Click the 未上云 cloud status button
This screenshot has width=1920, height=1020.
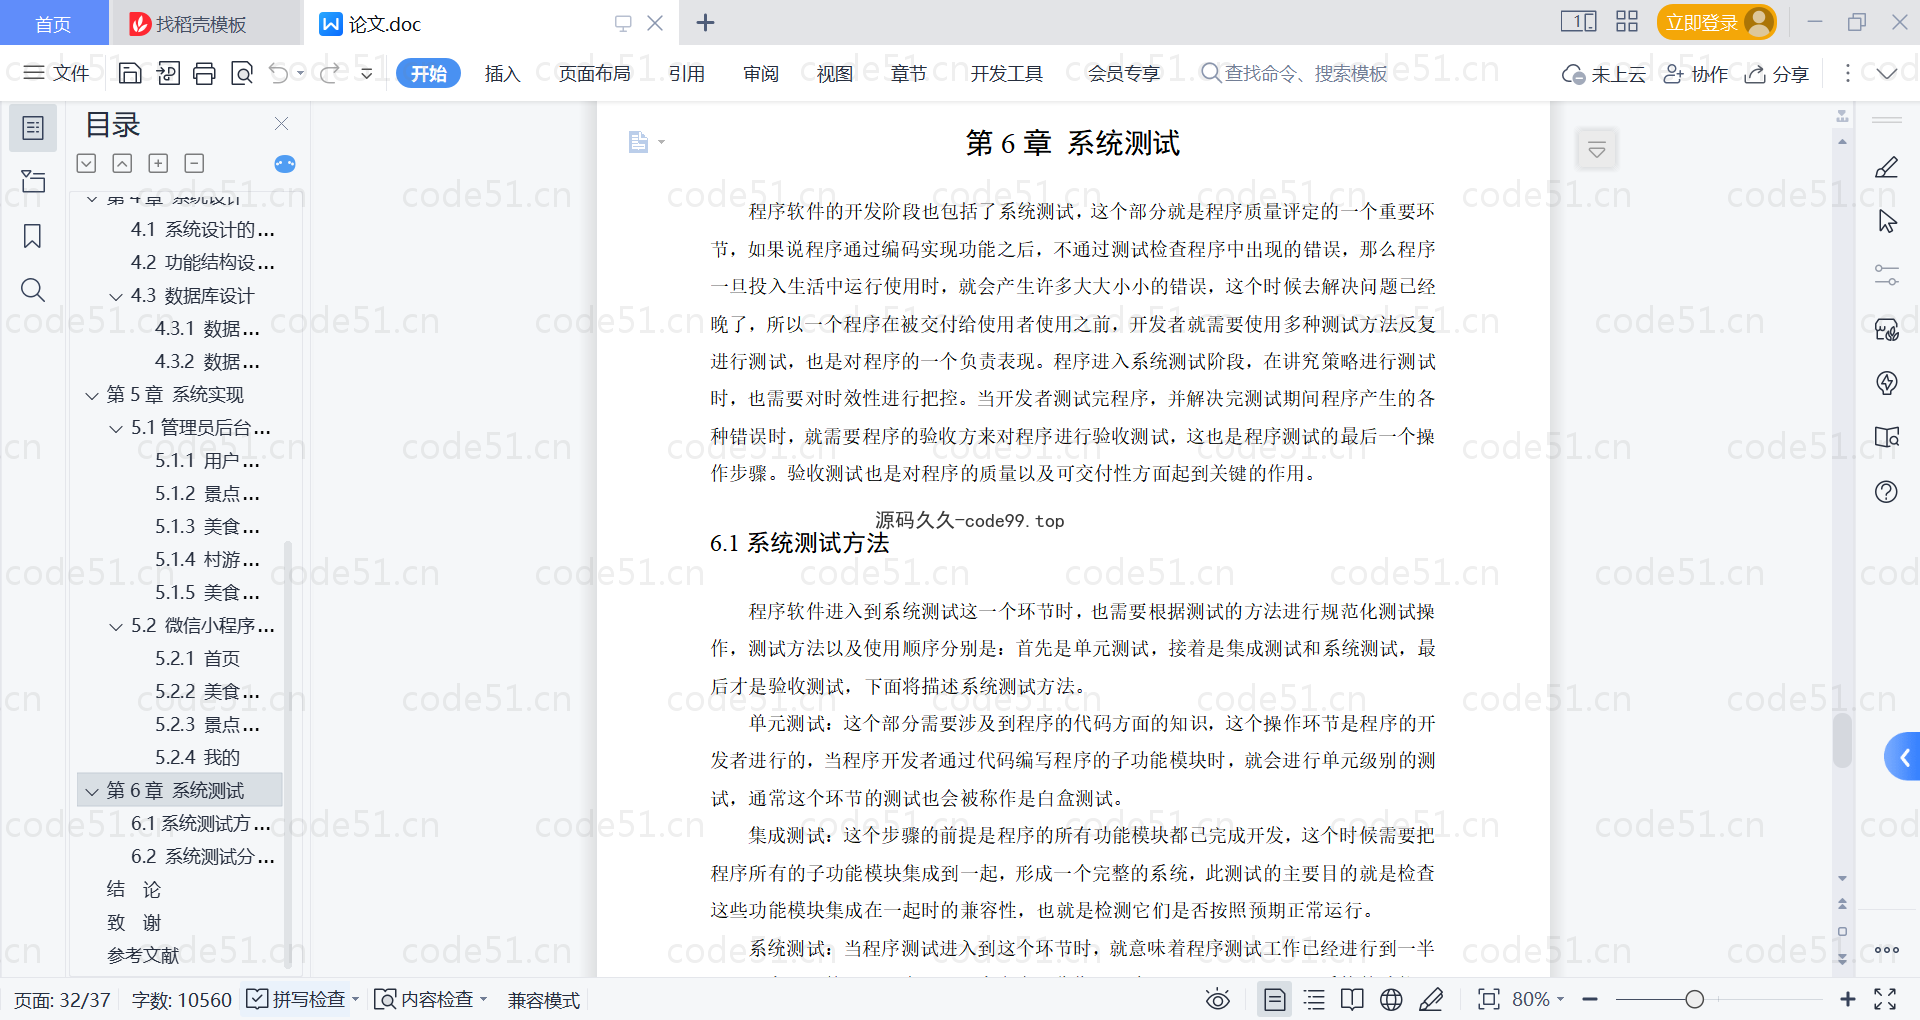1604,73
